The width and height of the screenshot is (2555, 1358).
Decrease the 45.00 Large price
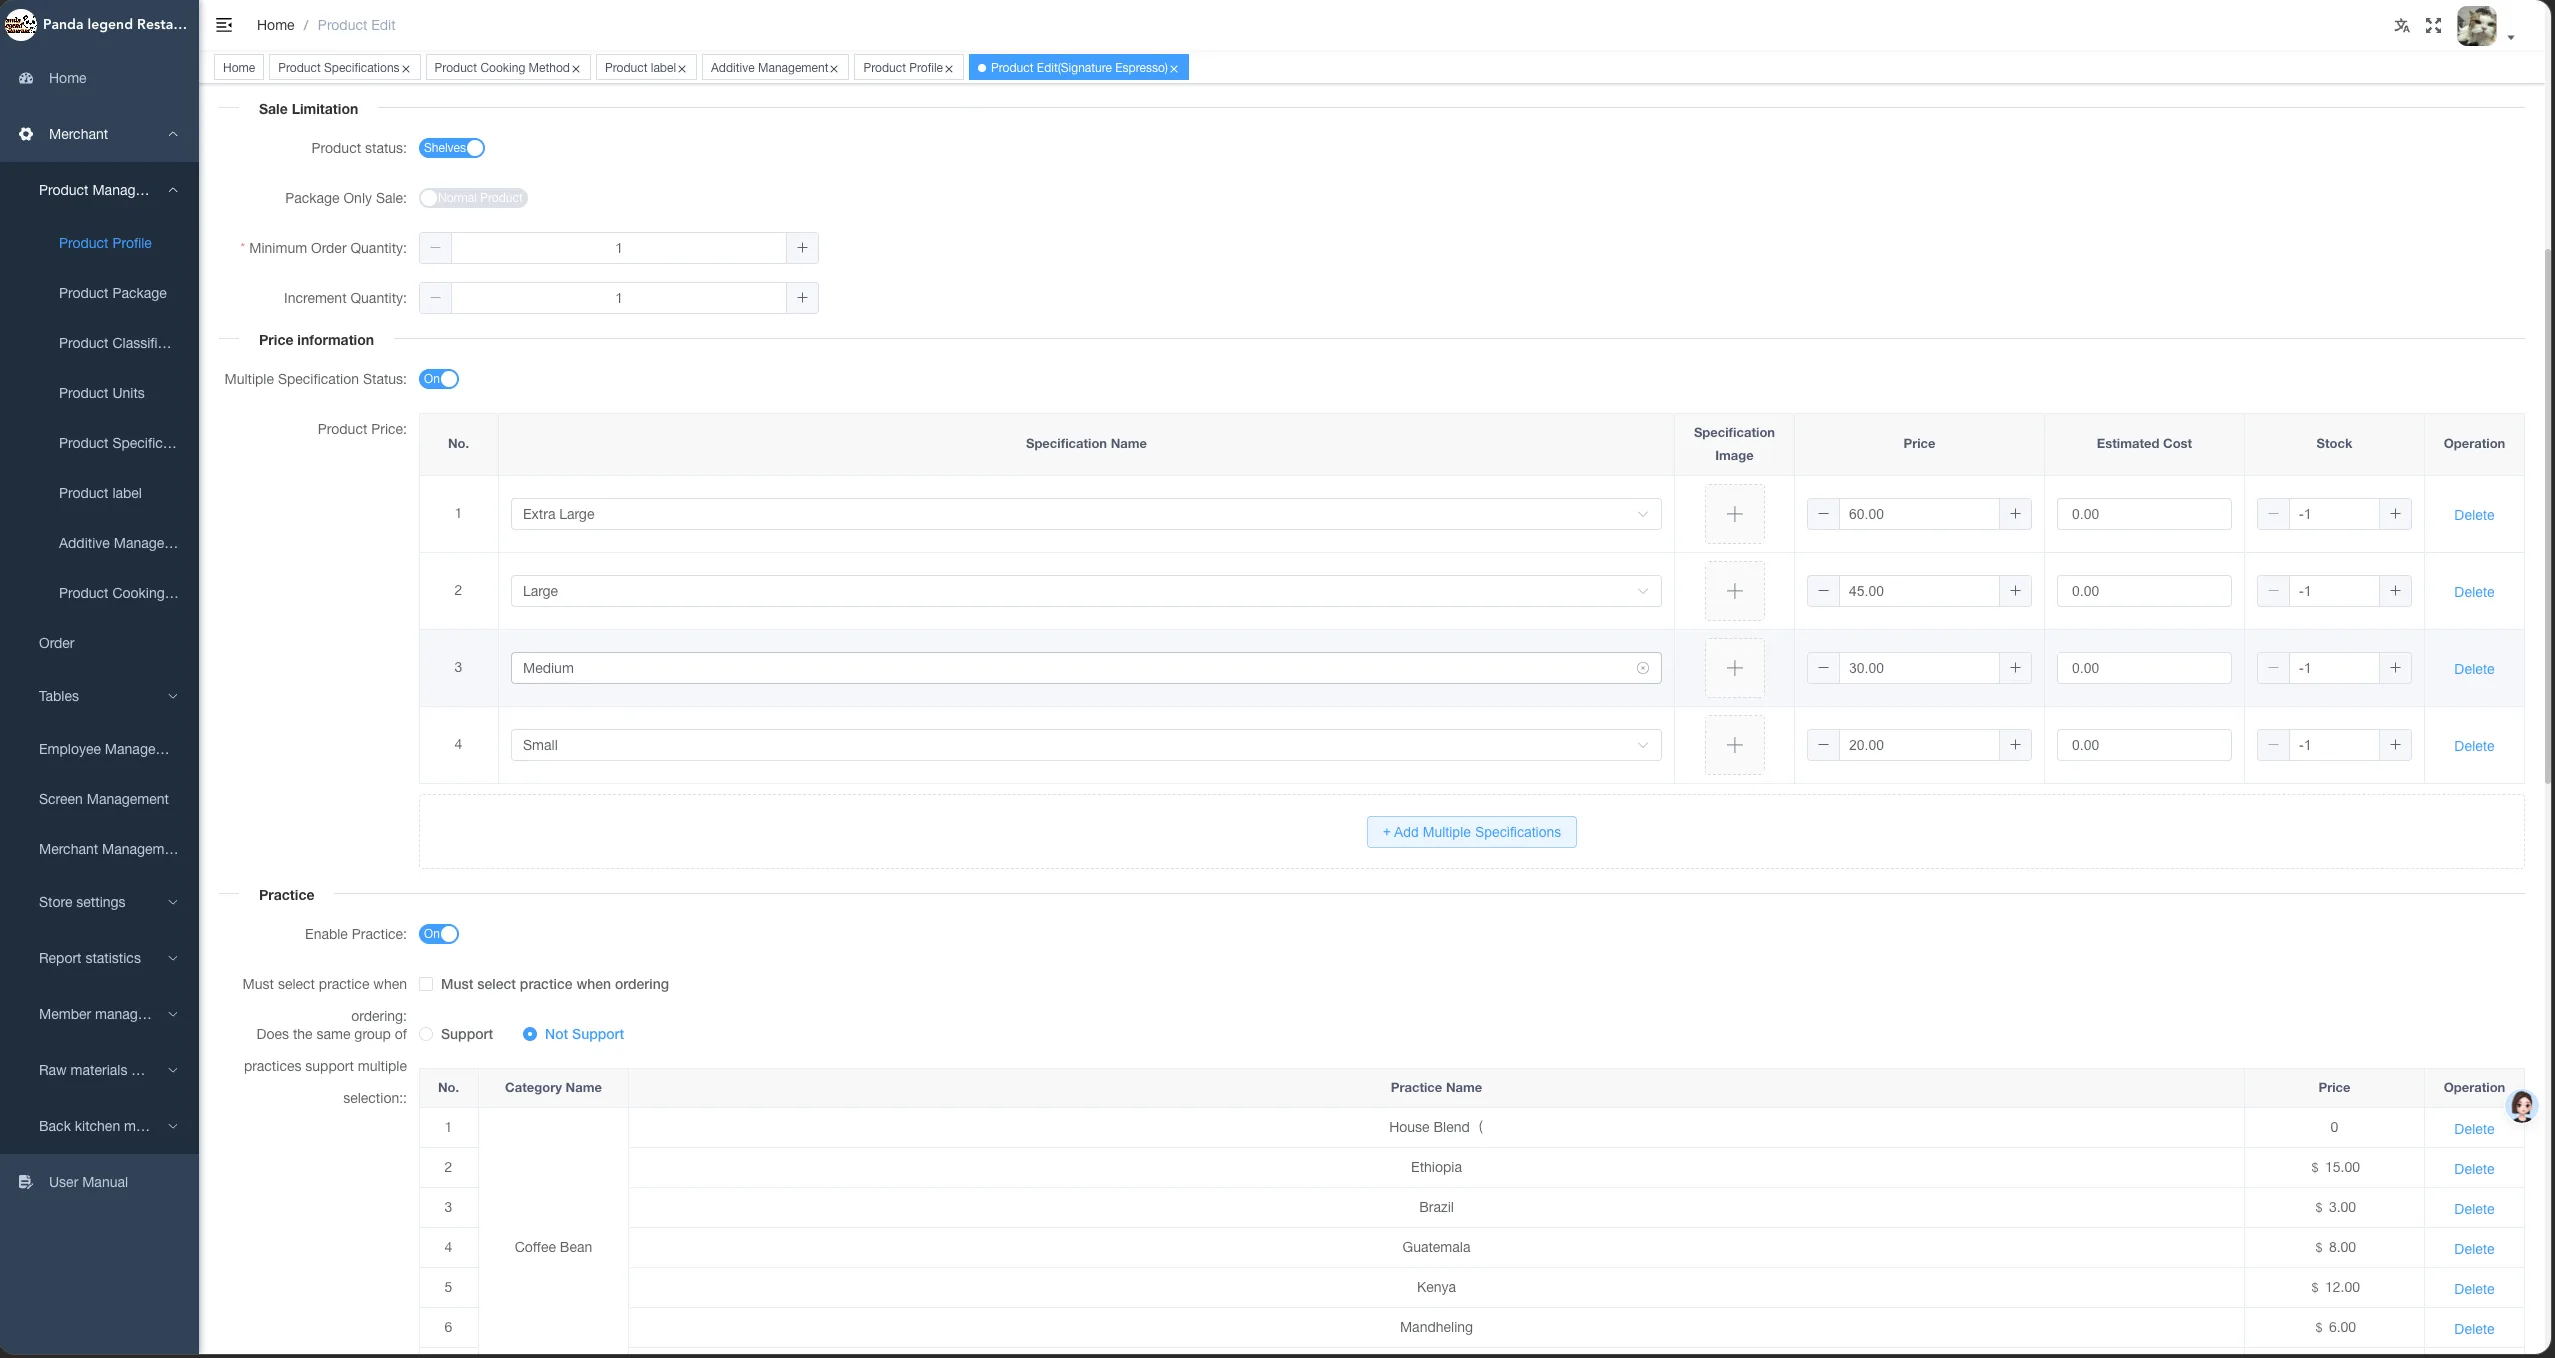[1823, 591]
